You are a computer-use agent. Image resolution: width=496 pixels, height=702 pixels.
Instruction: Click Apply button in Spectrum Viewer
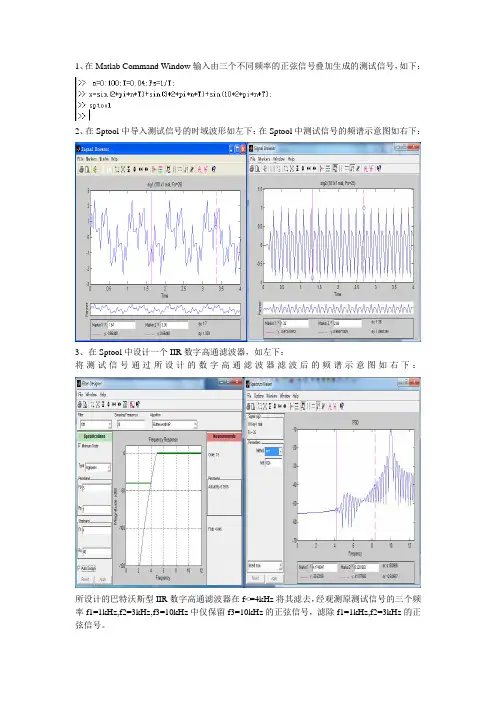click(274, 578)
